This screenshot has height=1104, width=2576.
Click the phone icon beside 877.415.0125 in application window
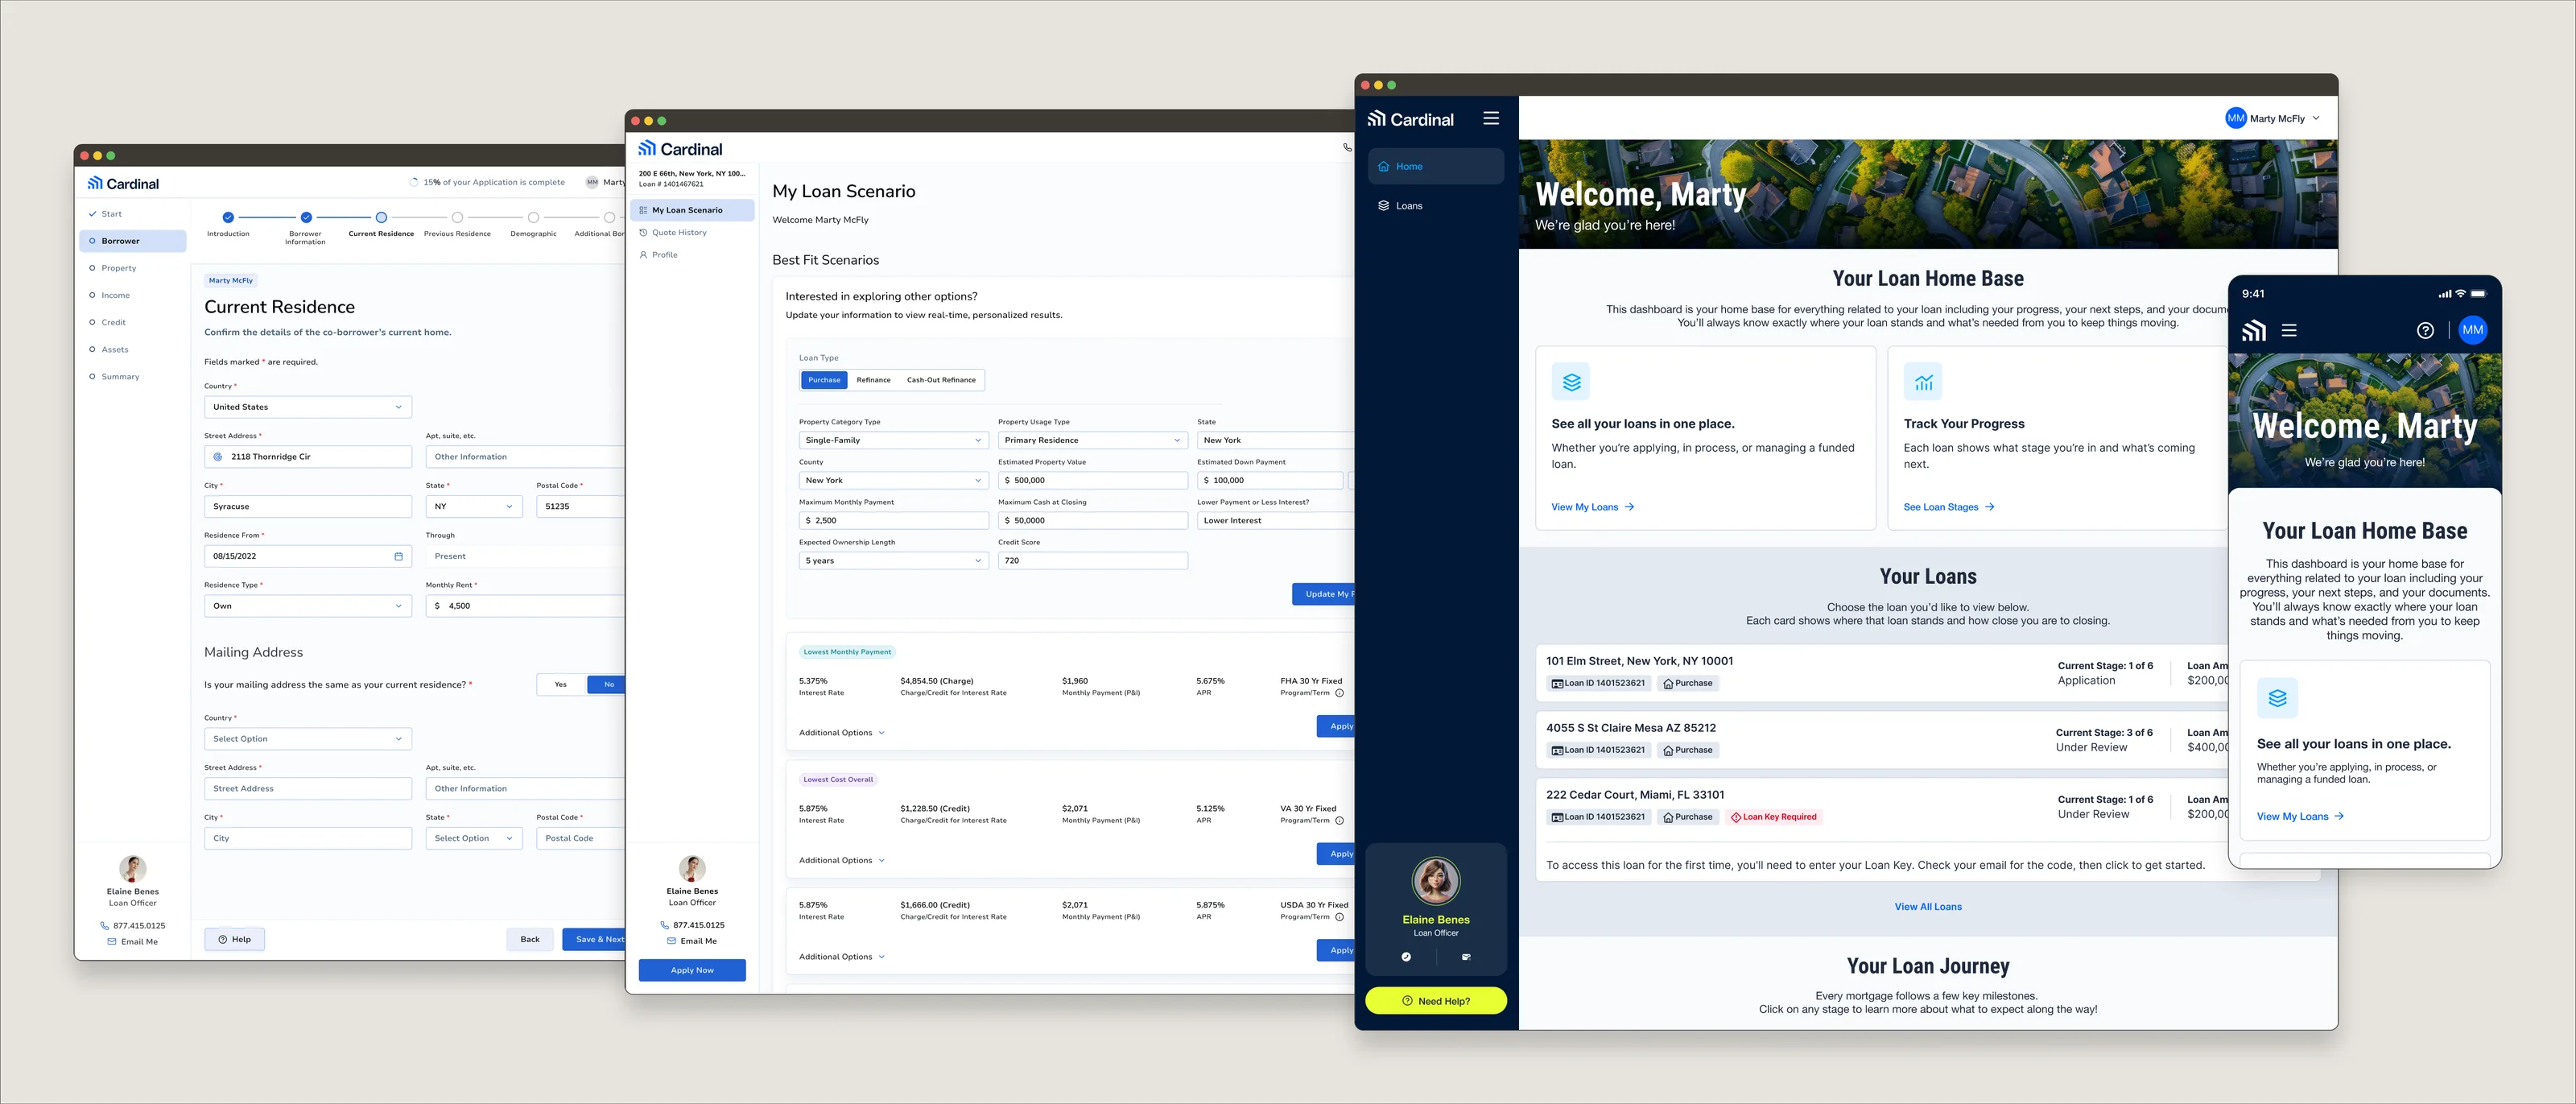click(x=105, y=926)
